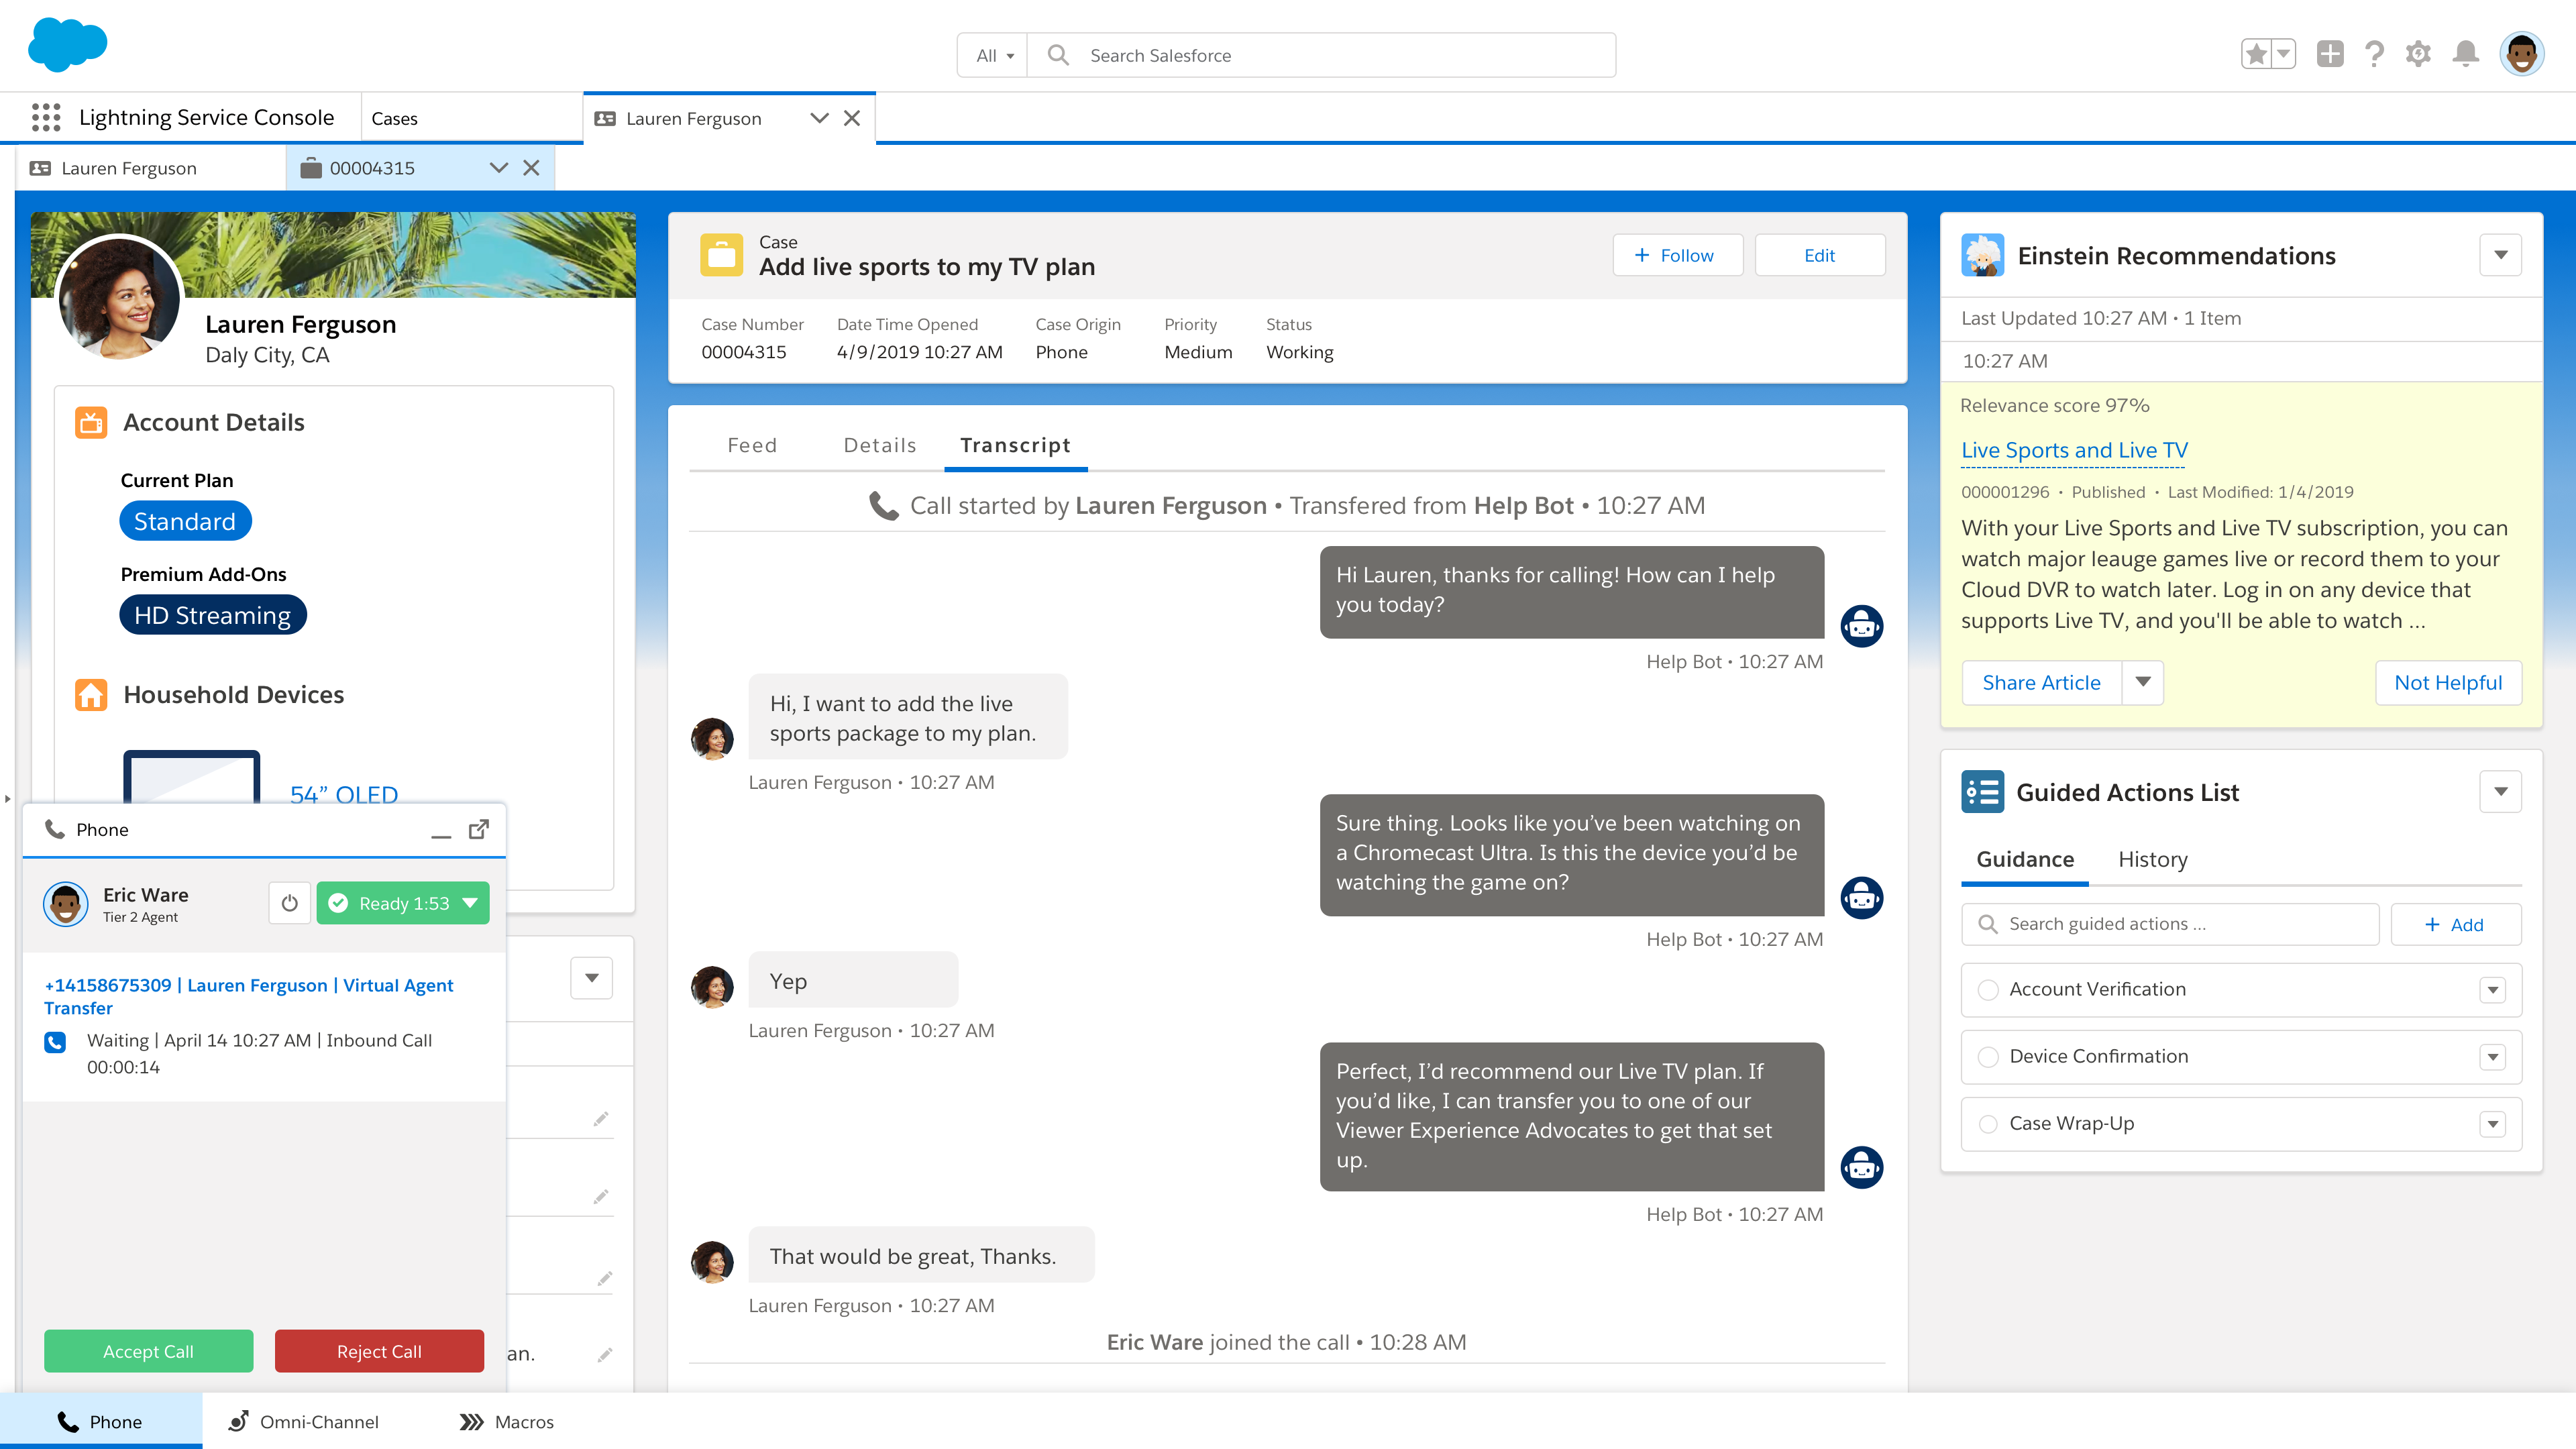This screenshot has height=1449, width=2576.
Task: Select the Case Wrap-Up radio circle
Action: 1988,1123
